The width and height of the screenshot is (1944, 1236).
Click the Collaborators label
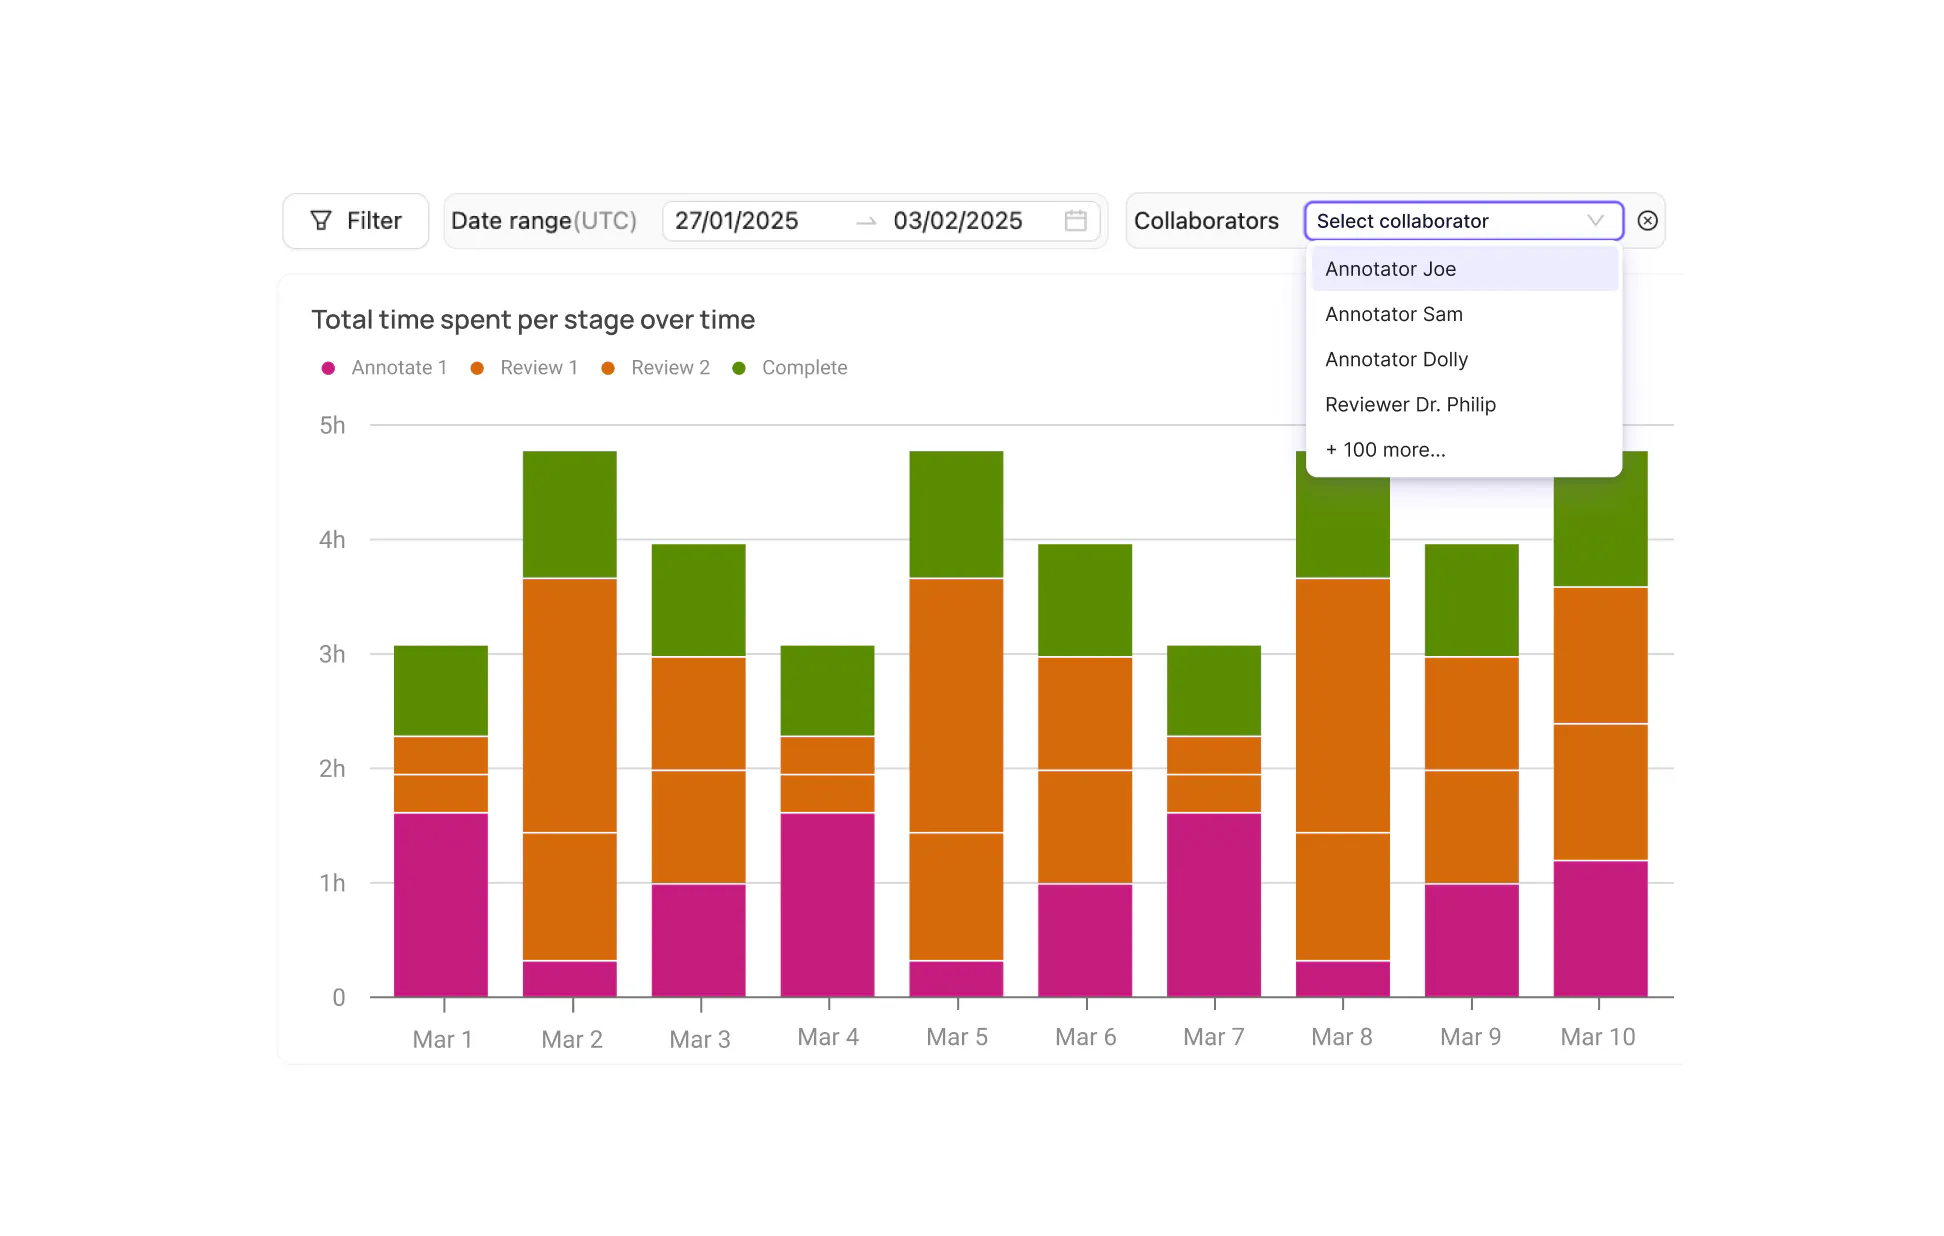coord(1206,221)
